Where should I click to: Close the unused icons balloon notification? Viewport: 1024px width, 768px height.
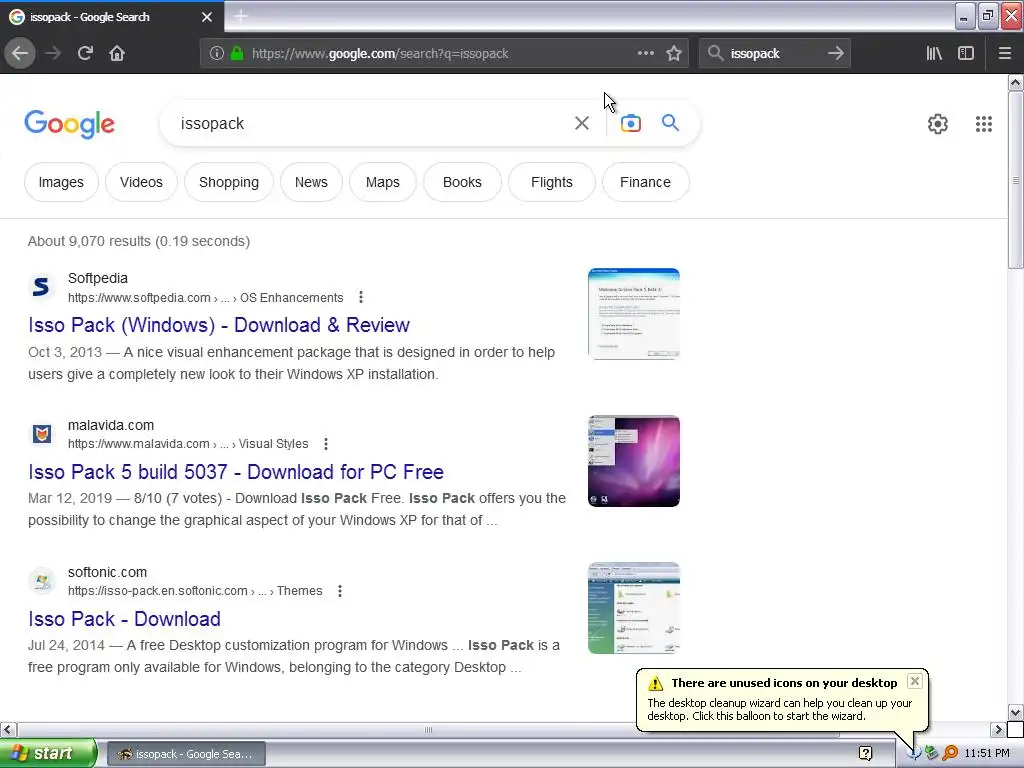click(915, 681)
